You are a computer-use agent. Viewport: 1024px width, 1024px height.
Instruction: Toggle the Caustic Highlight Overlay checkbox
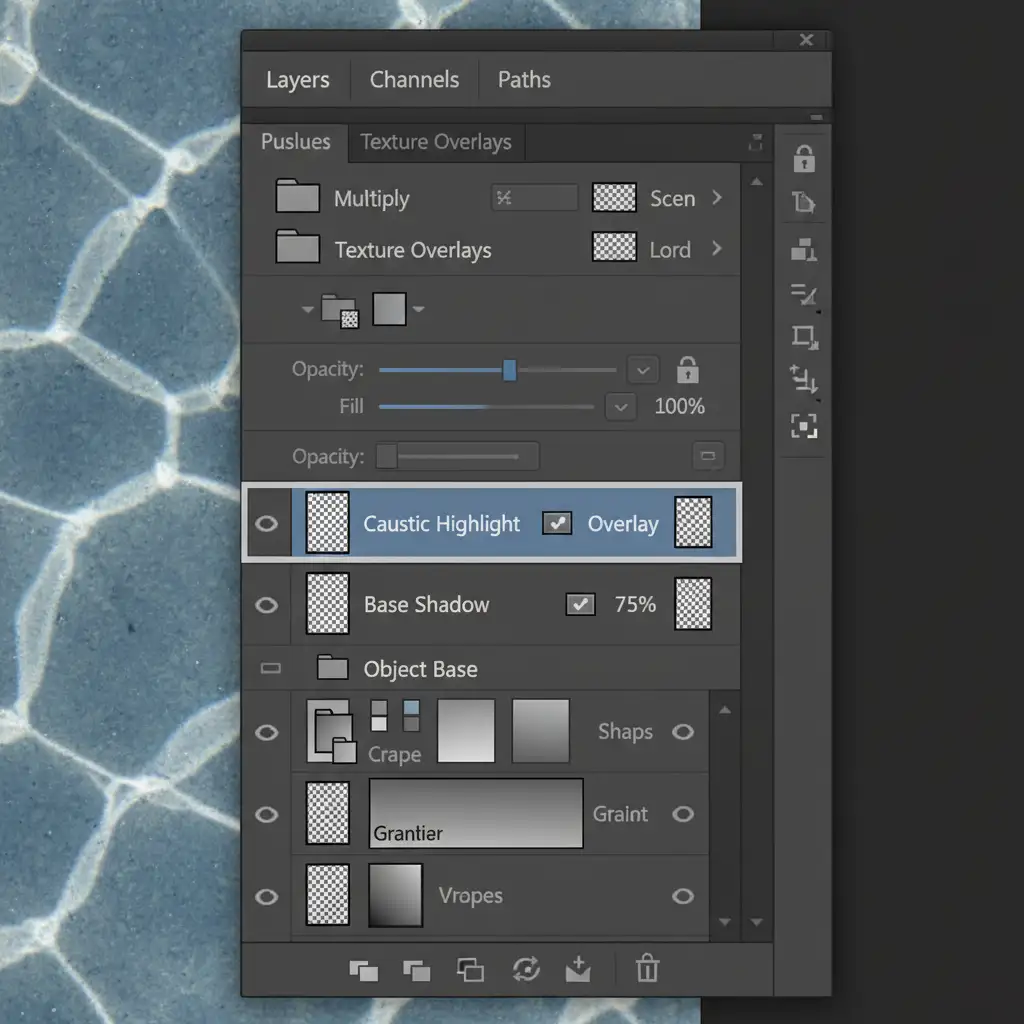[557, 523]
